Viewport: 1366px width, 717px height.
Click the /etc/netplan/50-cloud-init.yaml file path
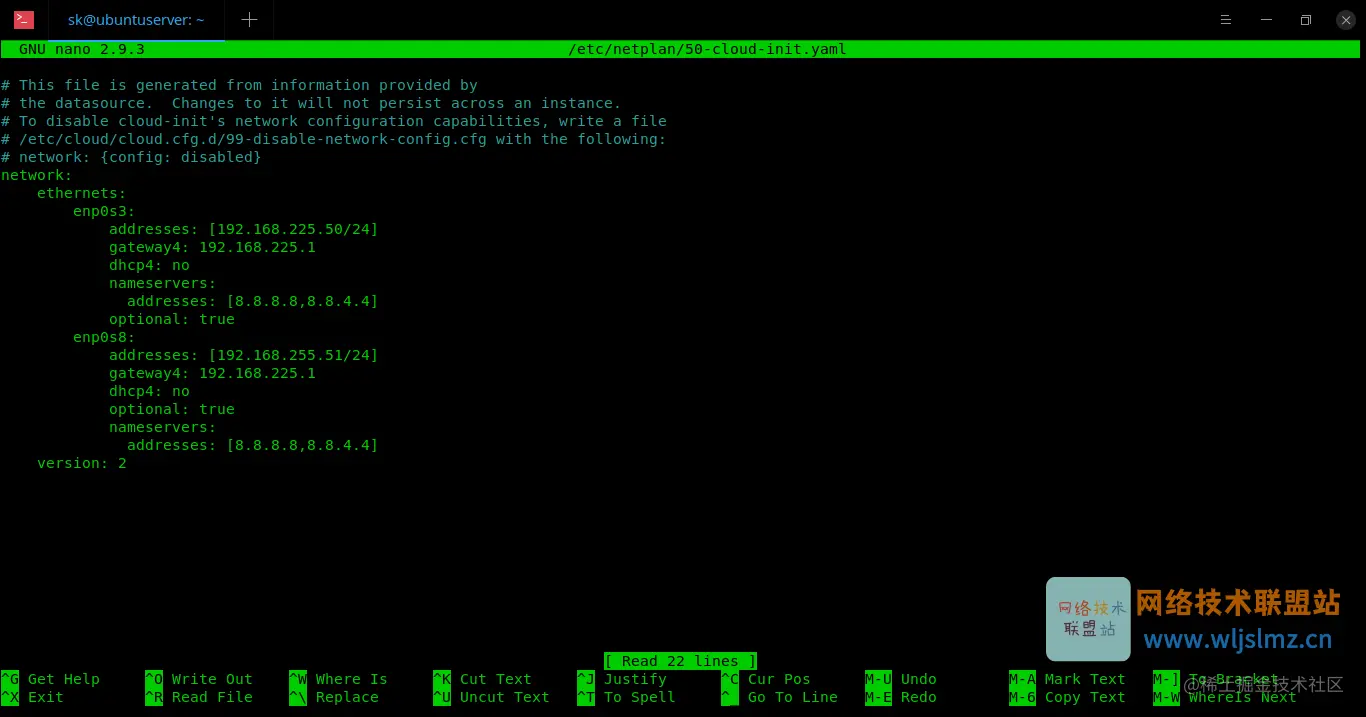(707, 49)
